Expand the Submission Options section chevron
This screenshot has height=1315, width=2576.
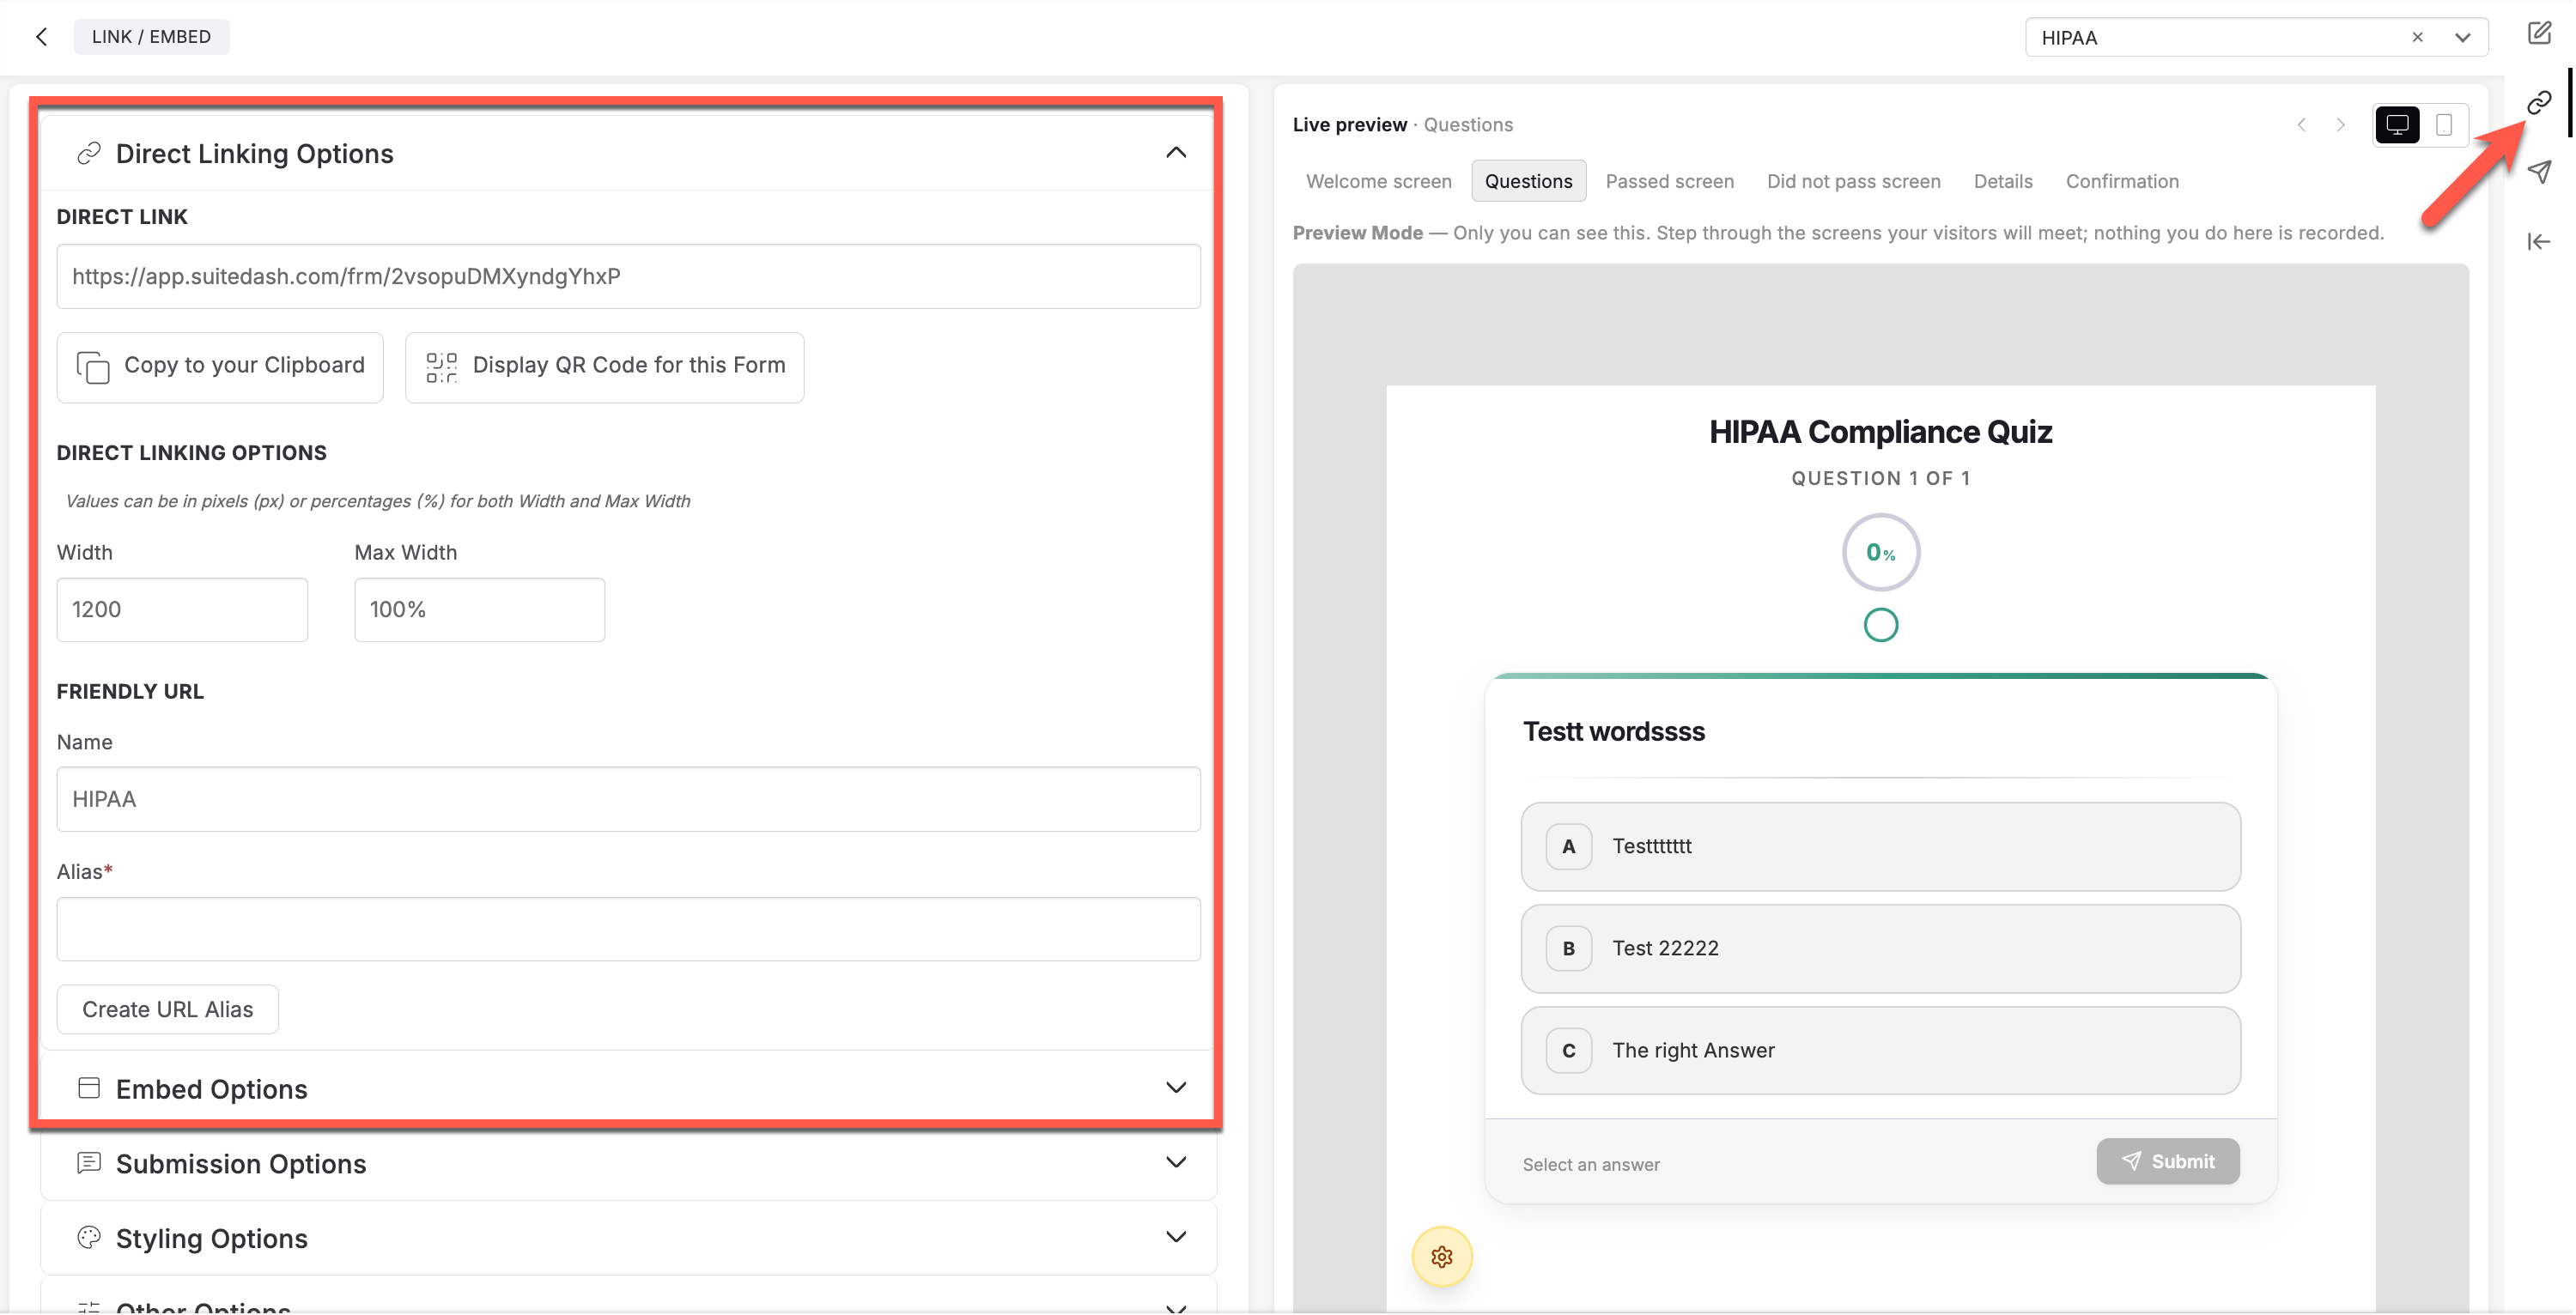(1176, 1162)
